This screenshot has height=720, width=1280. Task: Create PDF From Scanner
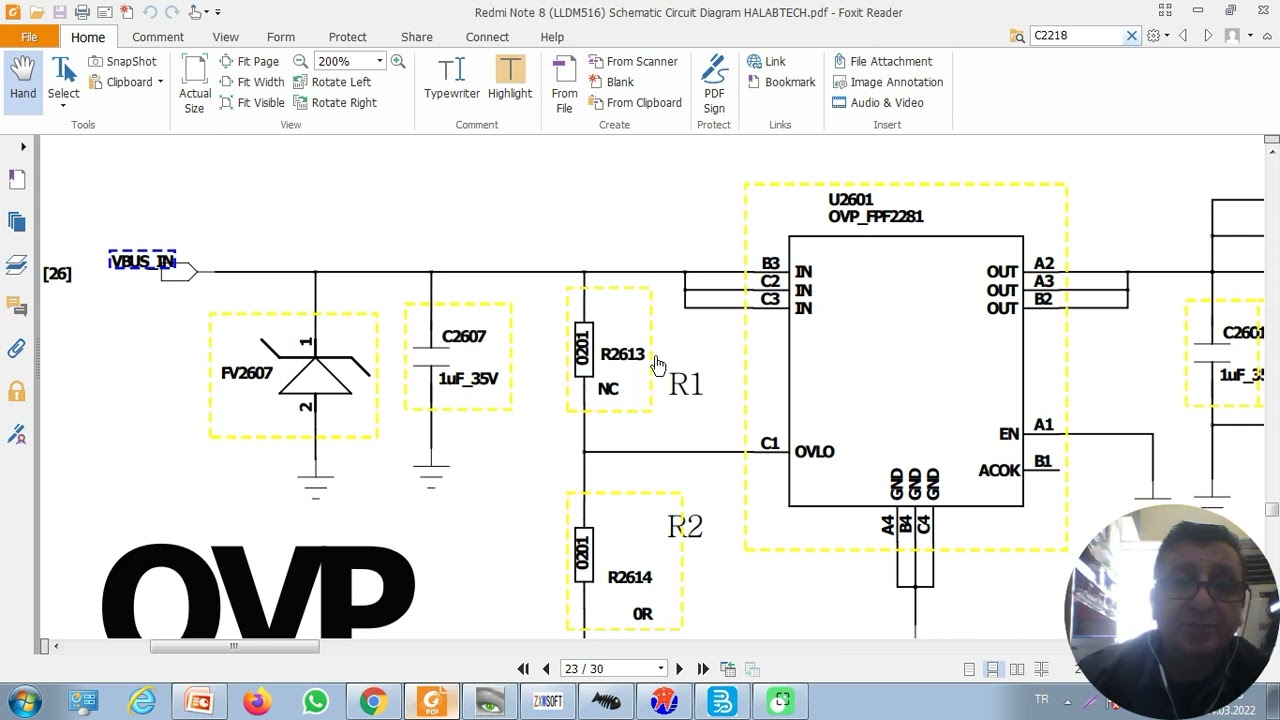633,61
